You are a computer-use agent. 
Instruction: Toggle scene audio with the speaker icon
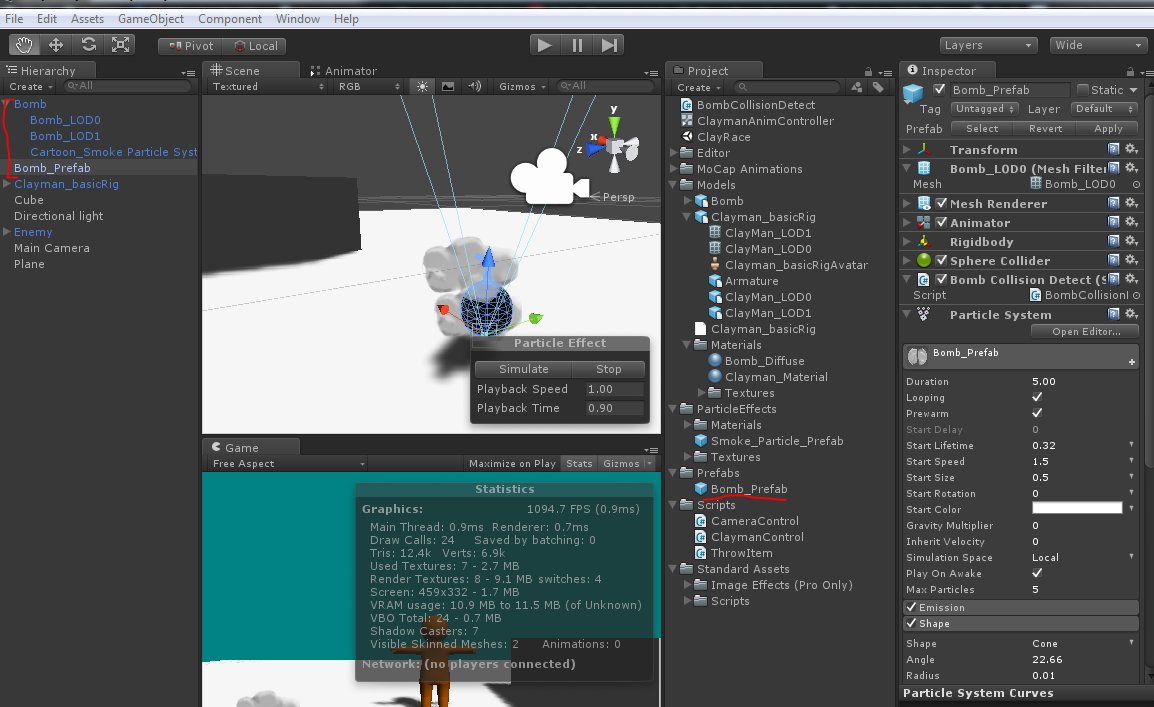[x=474, y=86]
